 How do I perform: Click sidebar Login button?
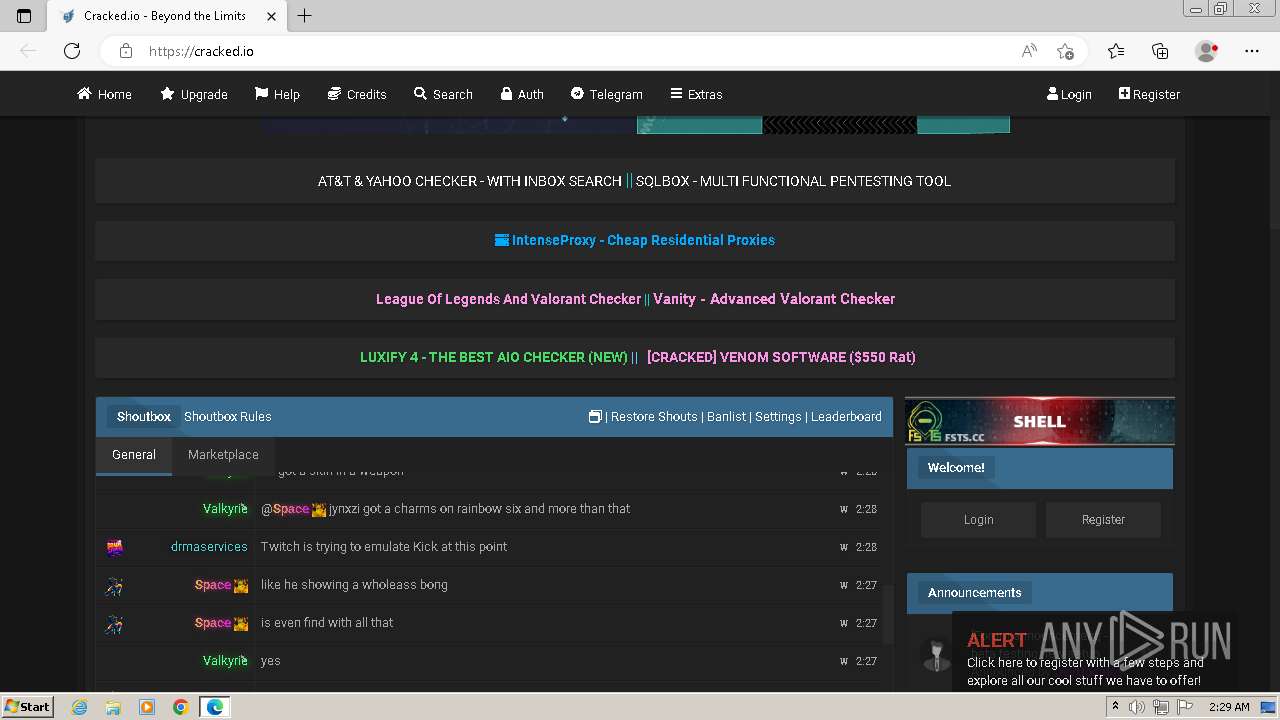(x=979, y=520)
